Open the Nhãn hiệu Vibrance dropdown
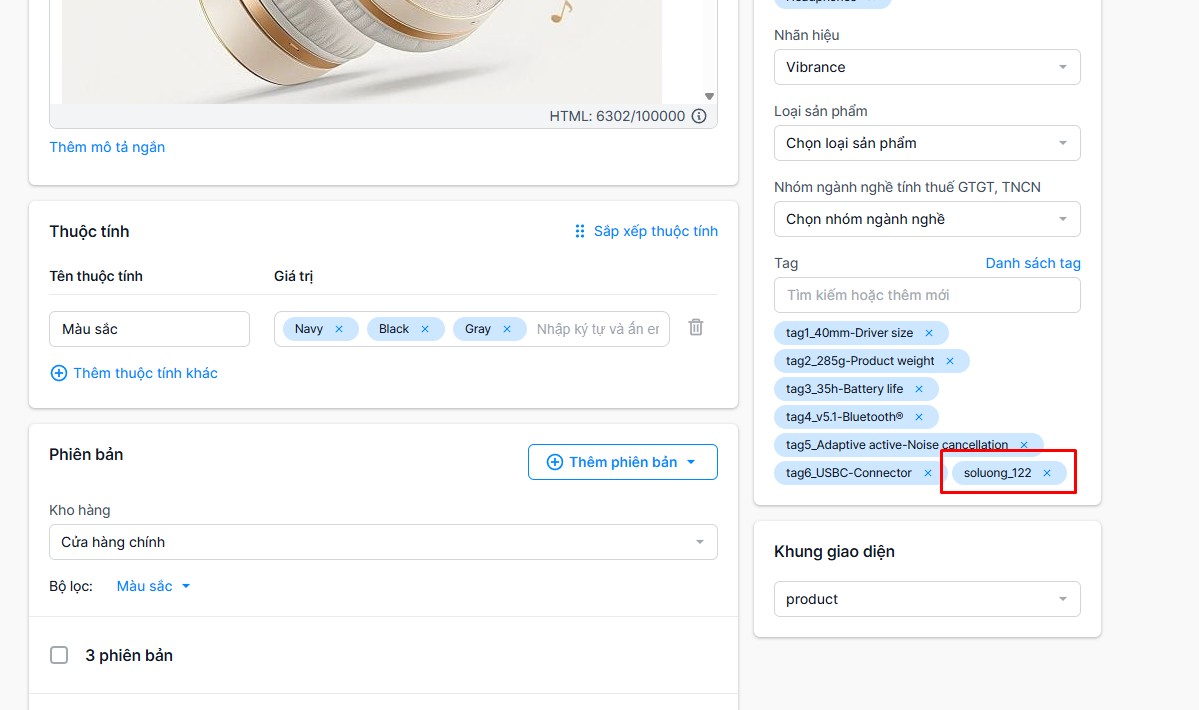The height and width of the screenshot is (710, 1199). [x=927, y=67]
